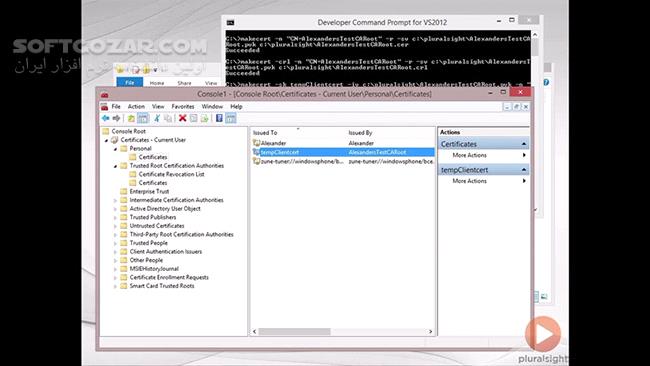Select the zune-tuner windowsphone certificate row
650x366 pixels.
[x=343, y=161]
